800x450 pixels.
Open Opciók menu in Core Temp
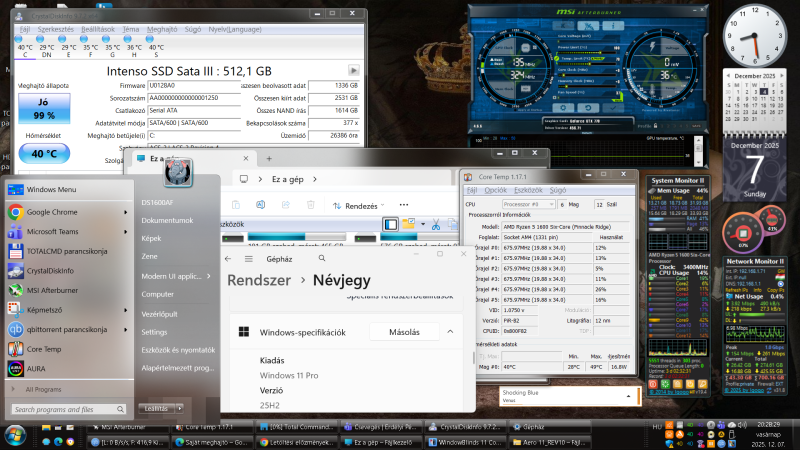[x=495, y=190]
